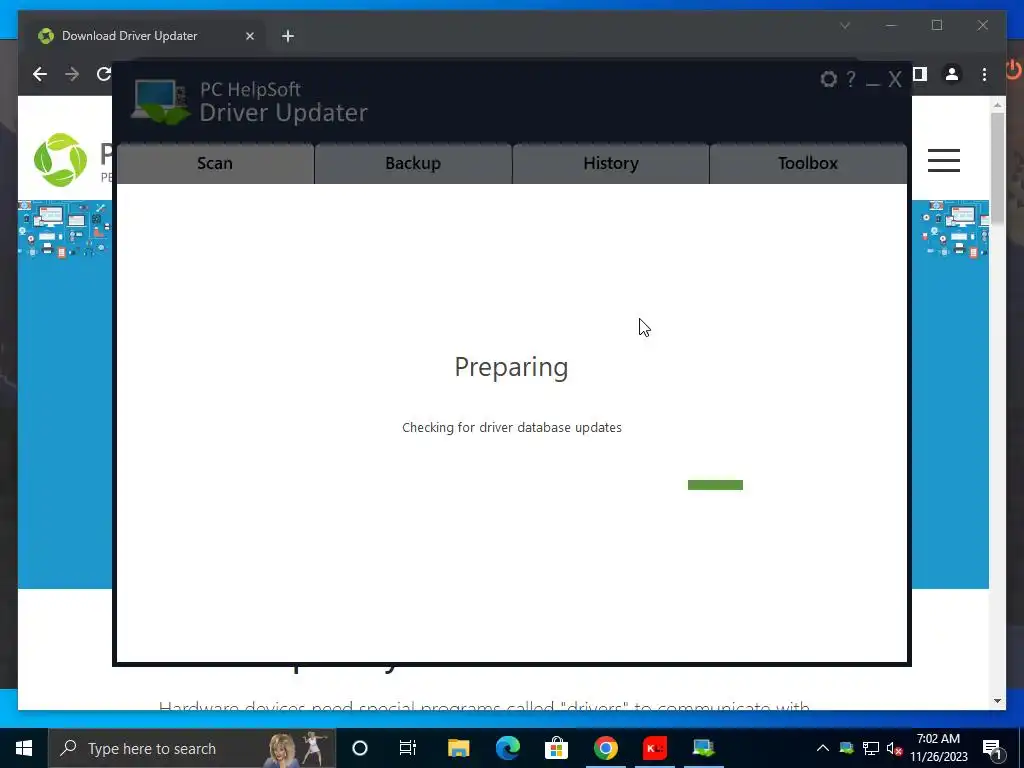1024x768 pixels.
Task: Switch to Chrome on the taskbar
Action: (x=605, y=748)
